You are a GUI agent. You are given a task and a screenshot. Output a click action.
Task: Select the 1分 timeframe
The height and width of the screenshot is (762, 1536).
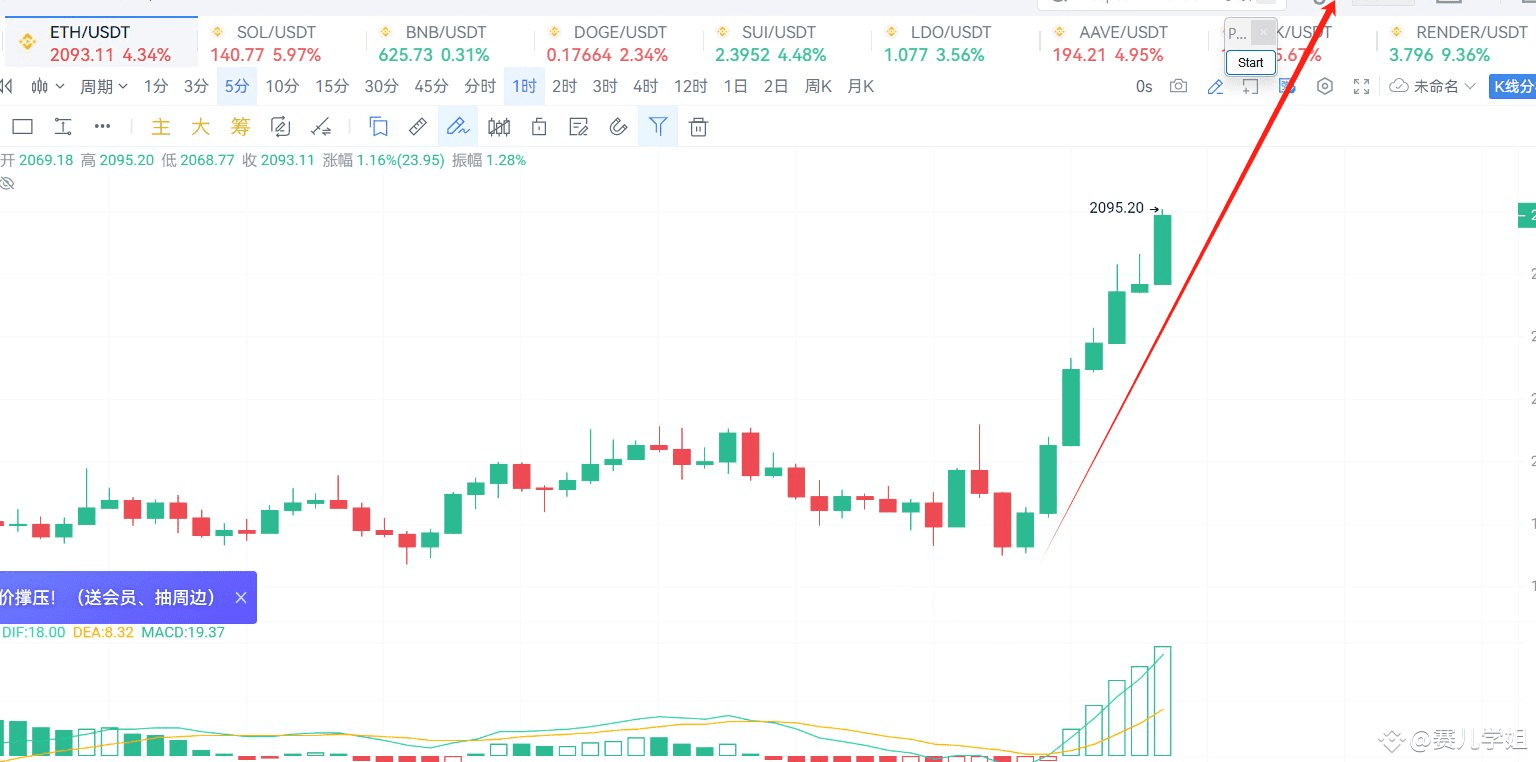point(156,87)
